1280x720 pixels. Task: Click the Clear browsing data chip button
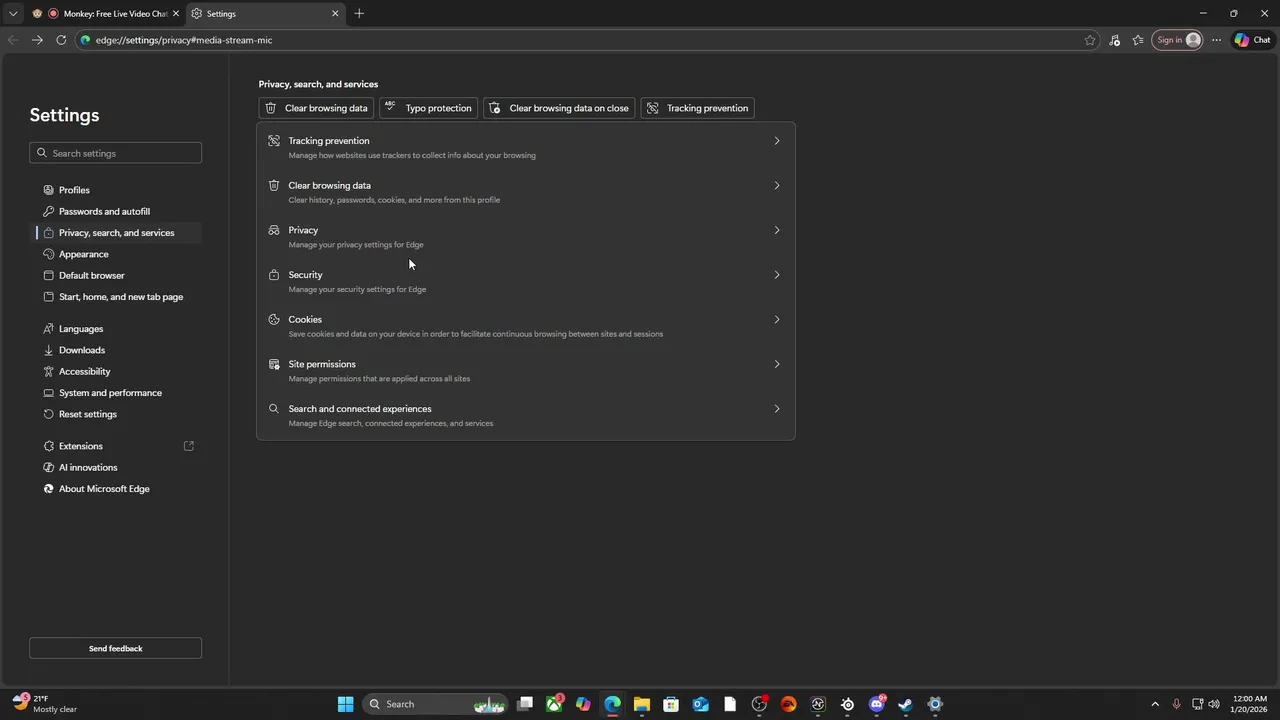coord(316,108)
